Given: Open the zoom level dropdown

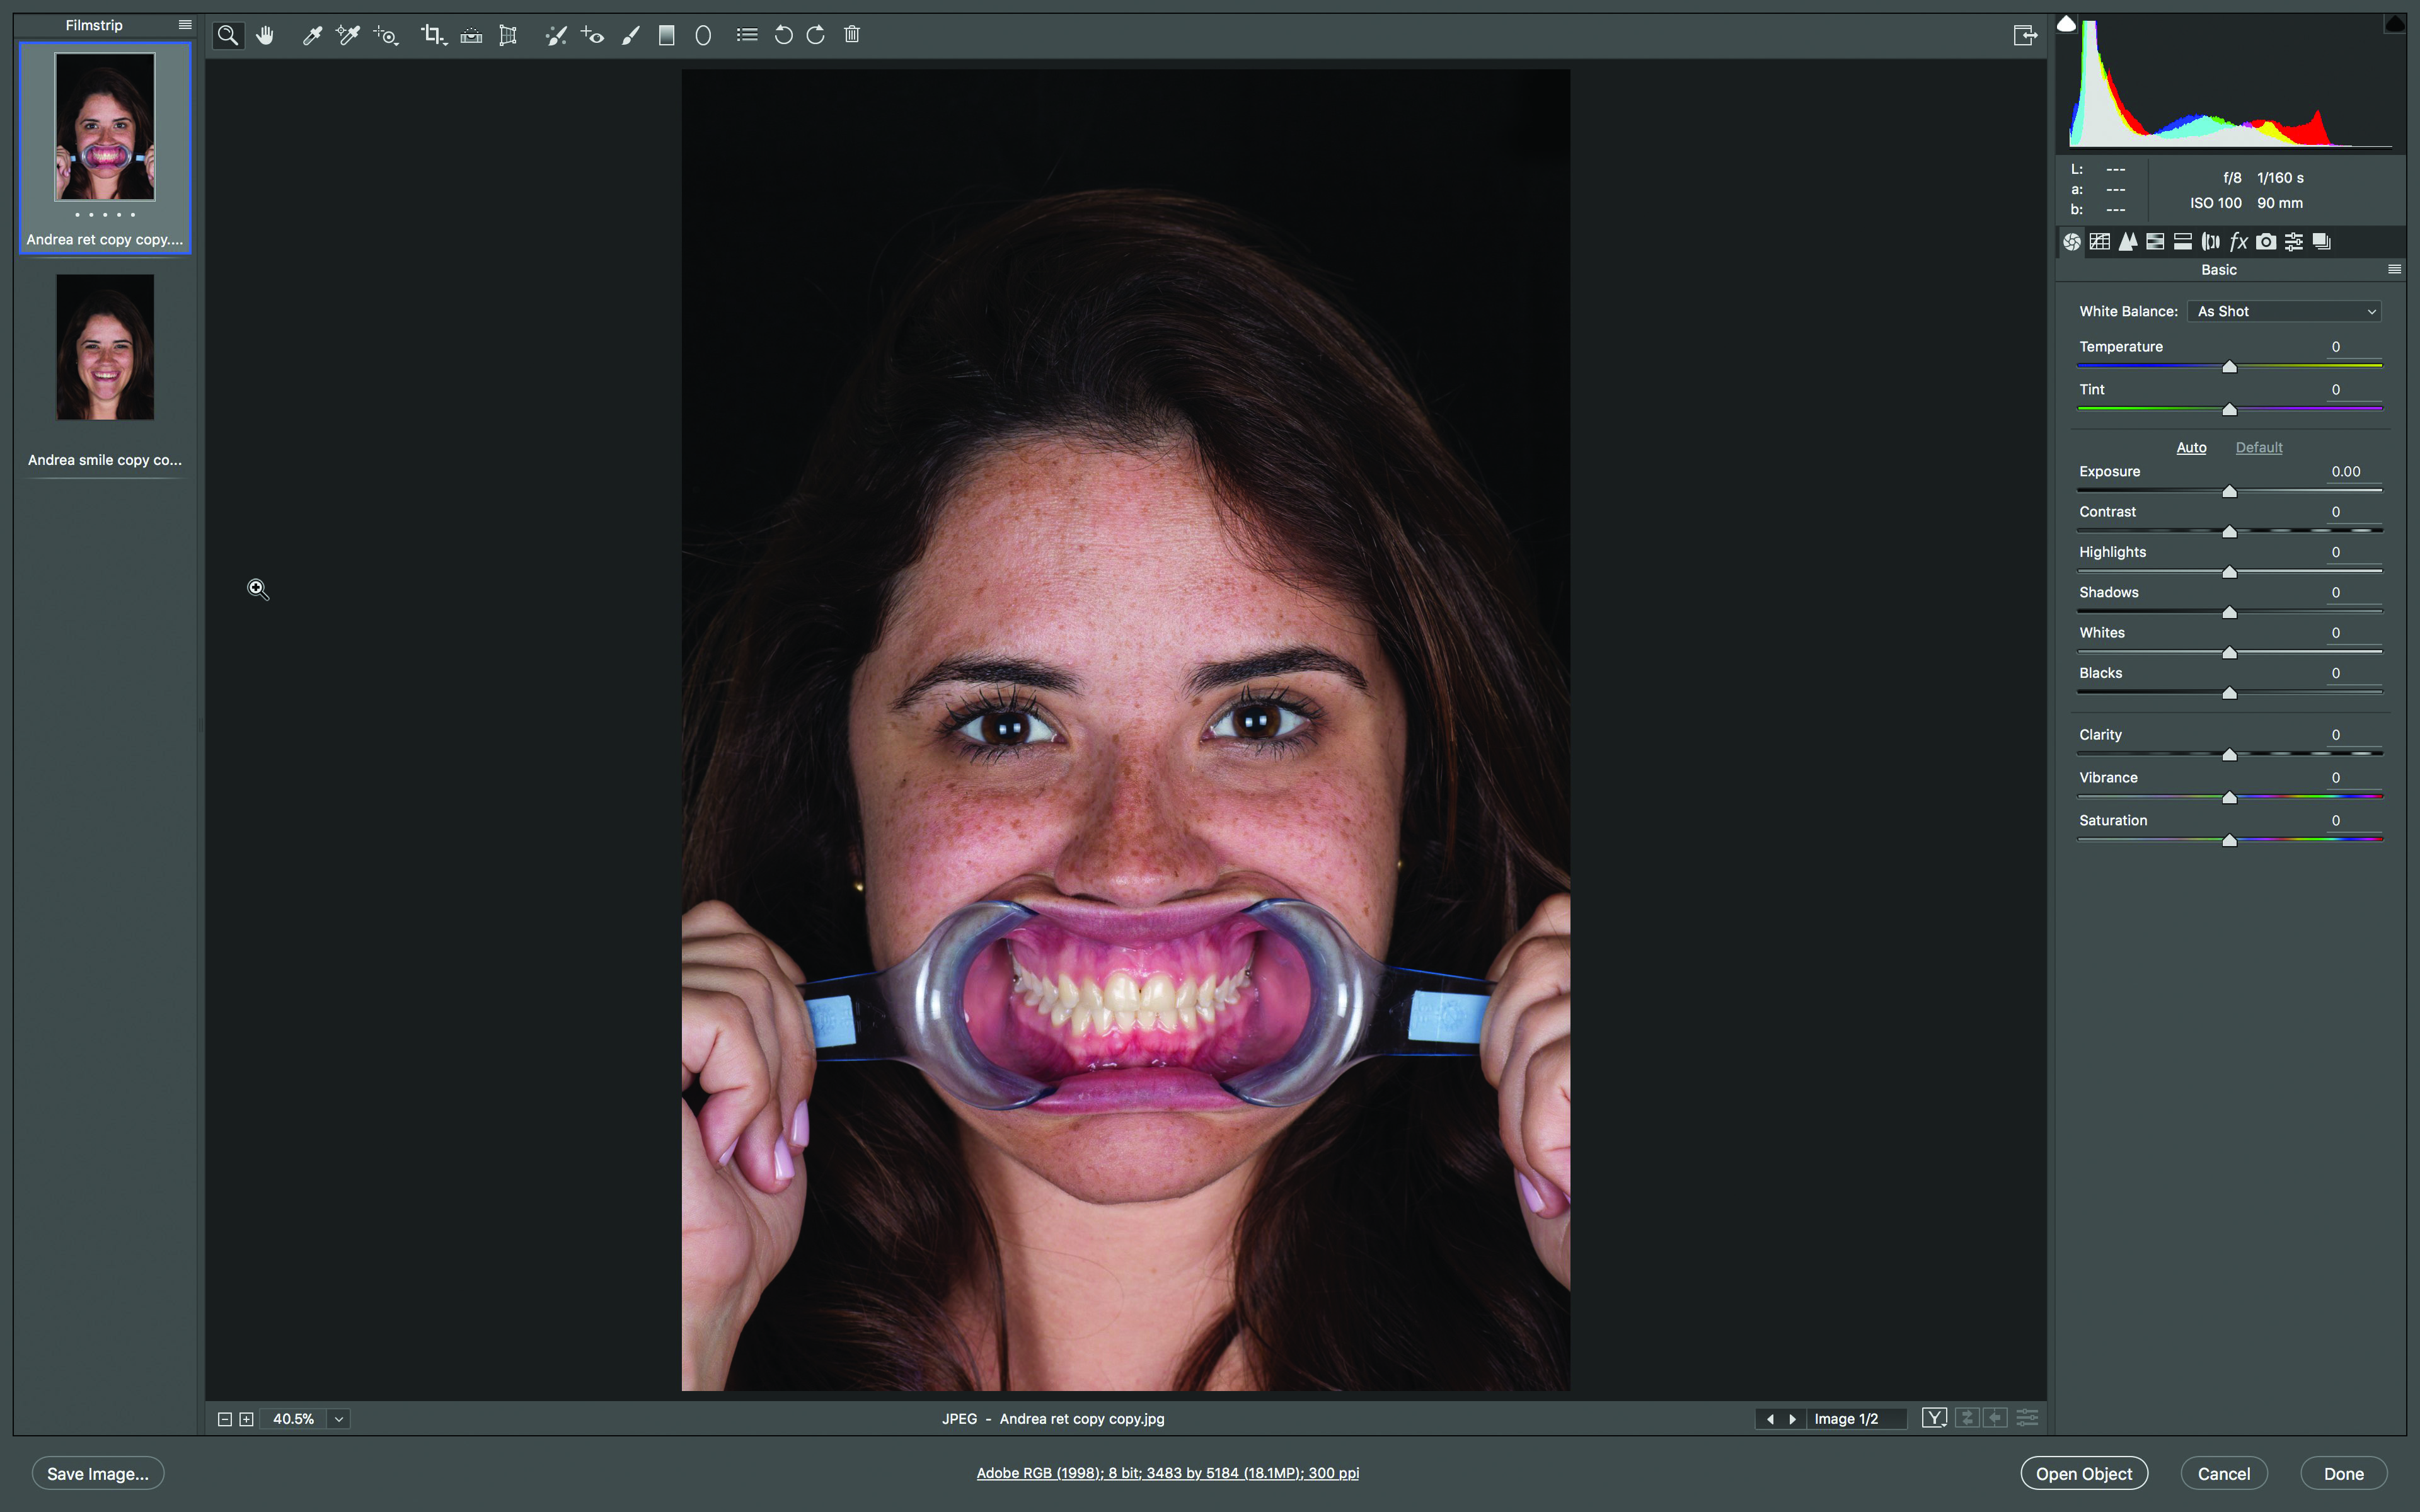Looking at the screenshot, I should pos(339,1418).
